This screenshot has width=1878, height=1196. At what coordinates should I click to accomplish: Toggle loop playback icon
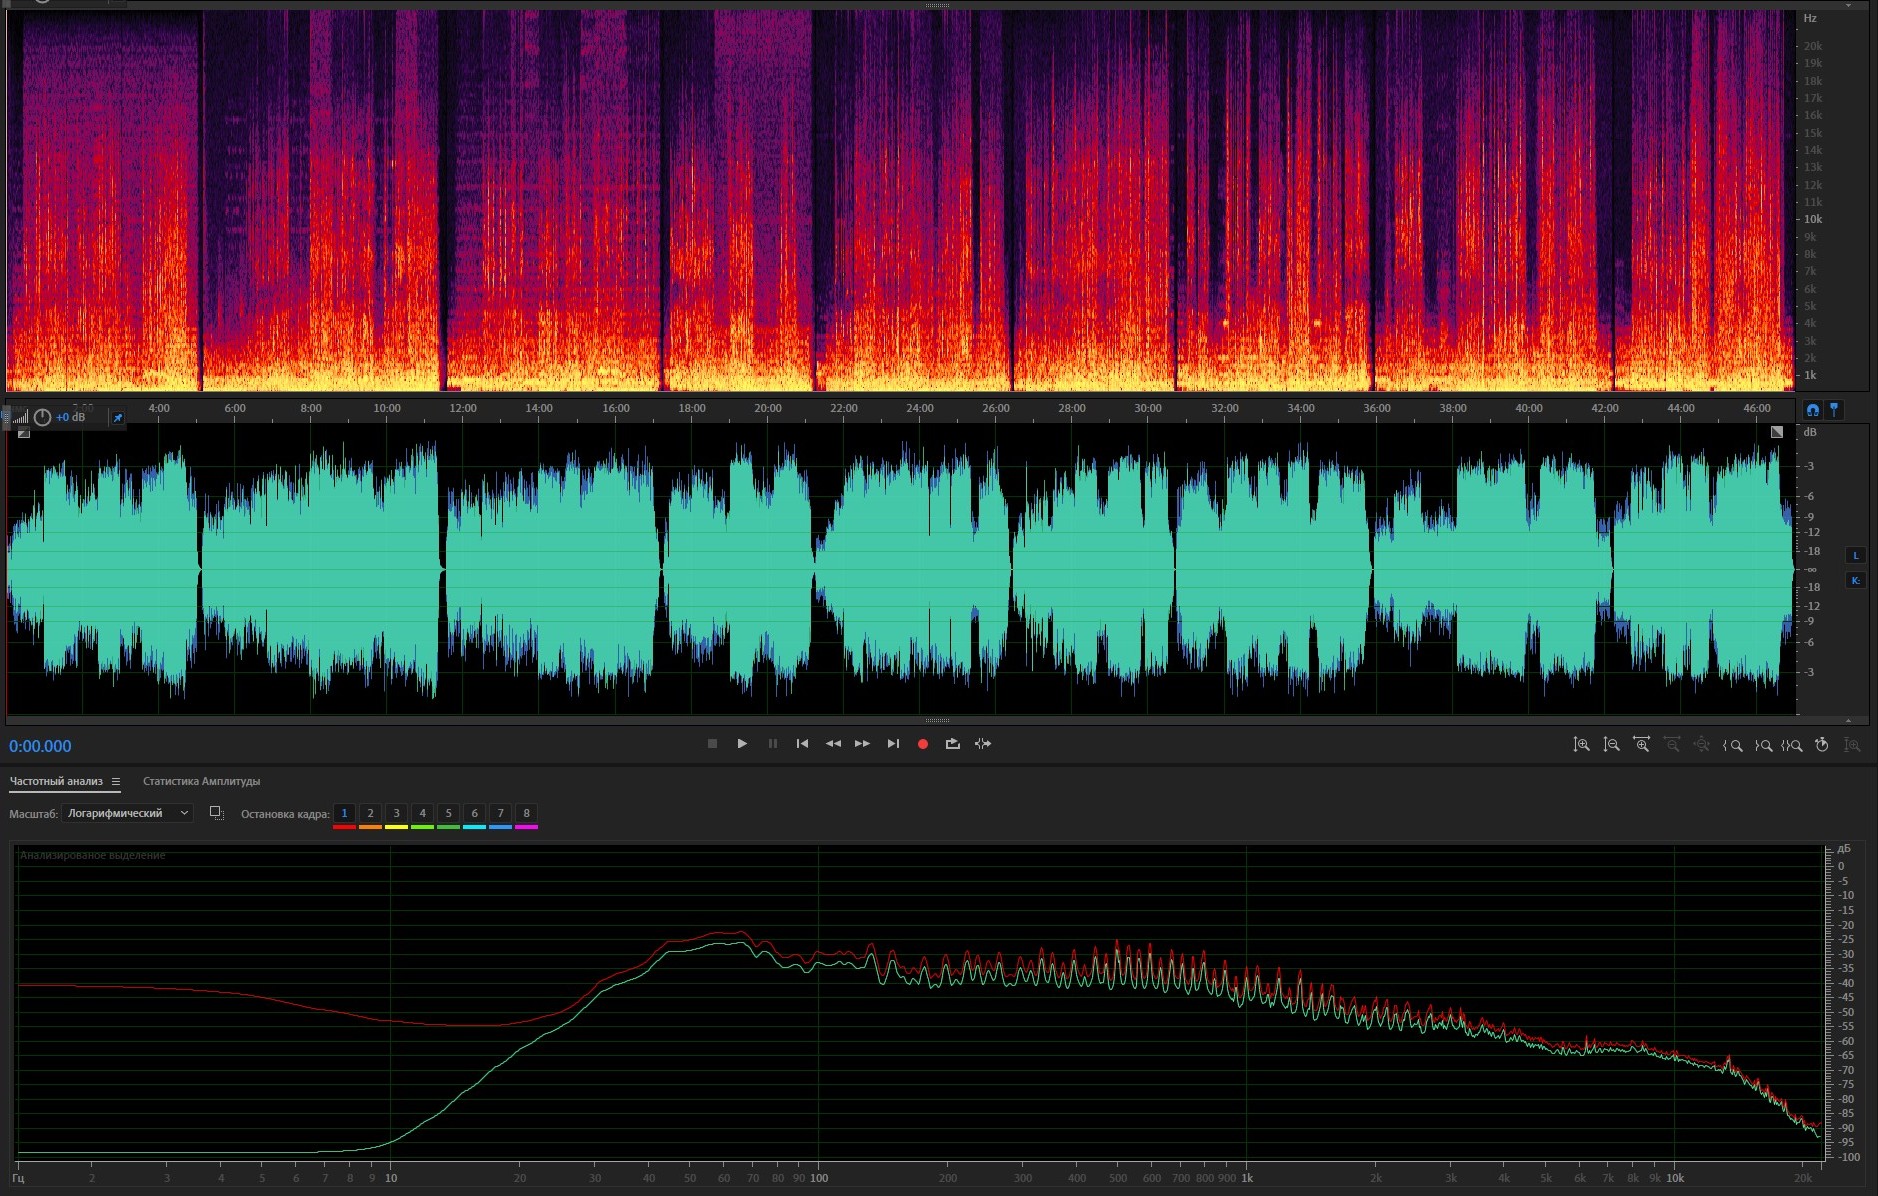[952, 744]
